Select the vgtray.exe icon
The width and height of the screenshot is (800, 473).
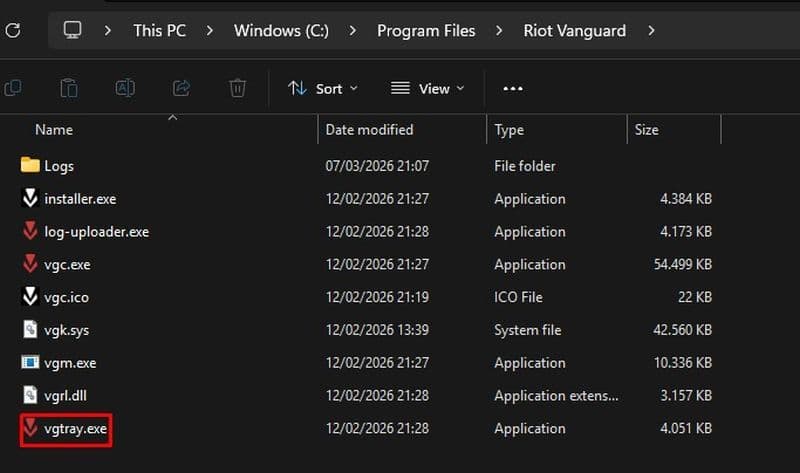coord(30,428)
